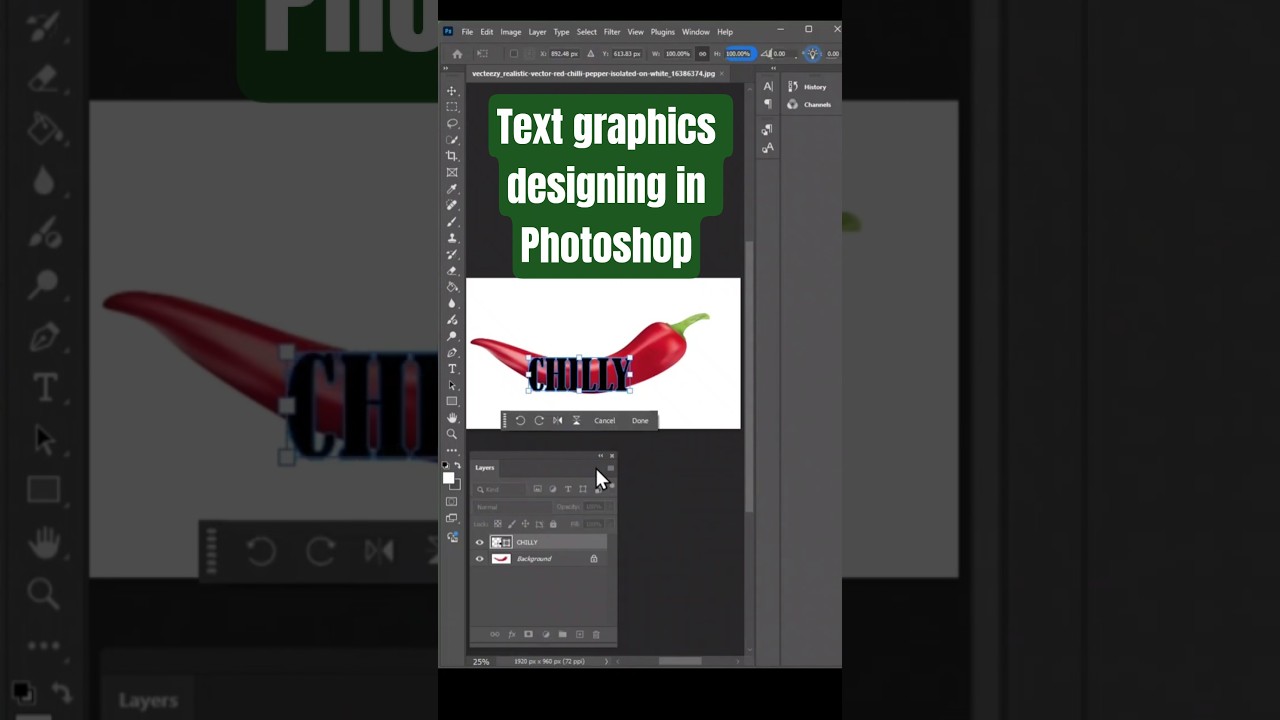Open the Layers panel flyout menu
Screen dimensions: 1280x720
point(610,468)
